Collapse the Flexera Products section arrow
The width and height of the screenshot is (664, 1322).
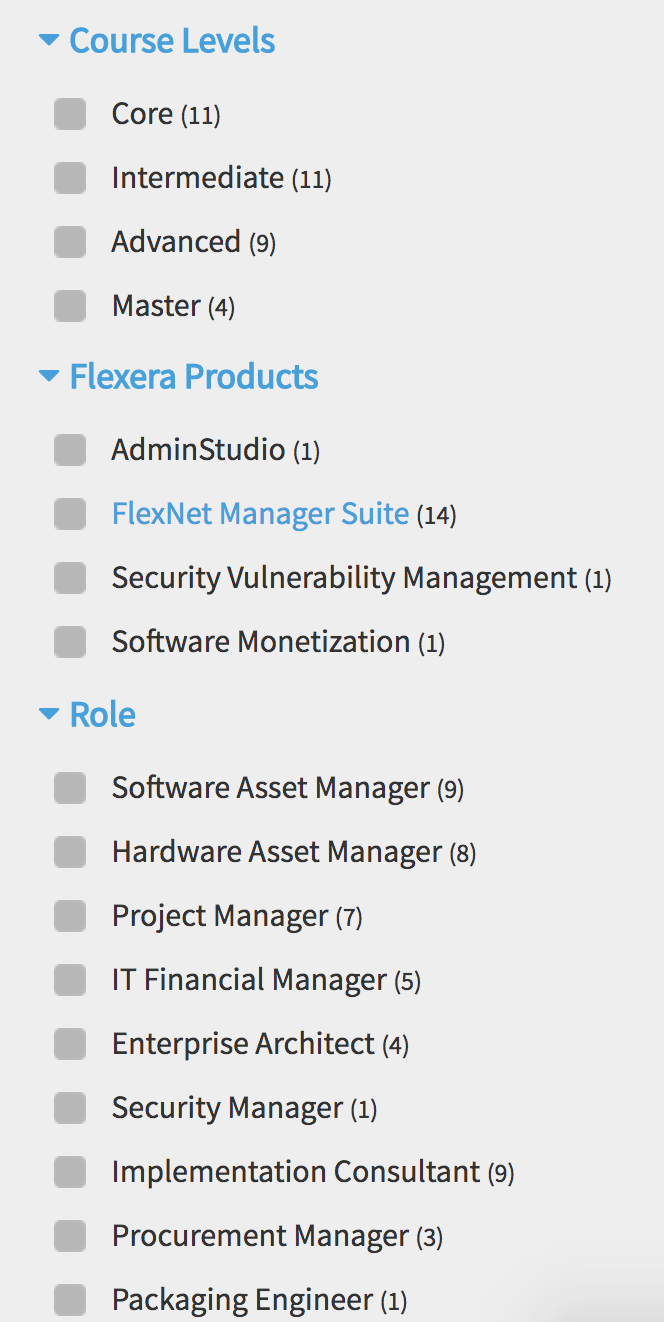click(48, 377)
